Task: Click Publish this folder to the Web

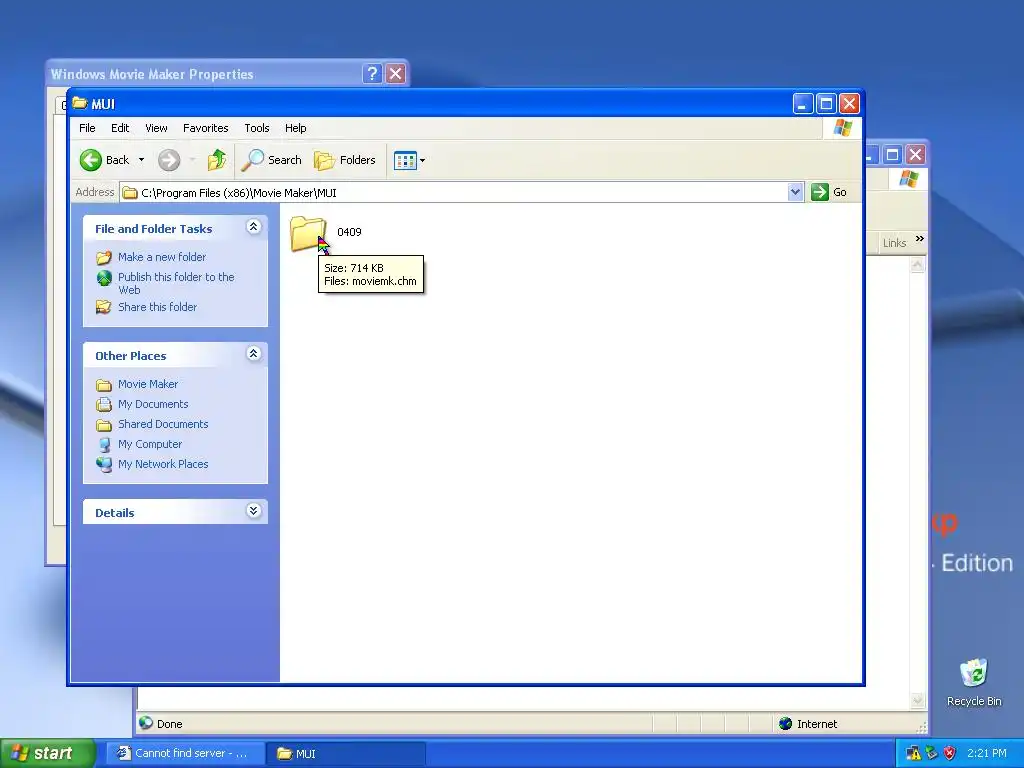Action: pyautogui.click(x=176, y=283)
